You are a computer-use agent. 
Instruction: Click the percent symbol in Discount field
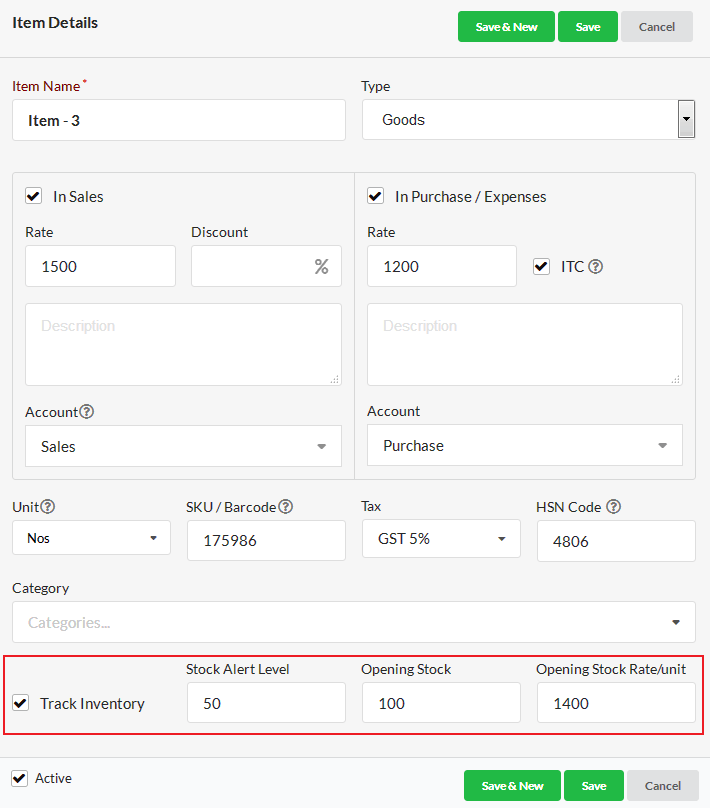(322, 266)
